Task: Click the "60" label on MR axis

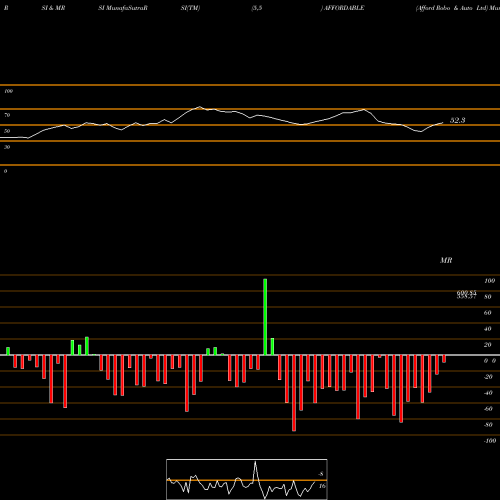Action: 487,313
